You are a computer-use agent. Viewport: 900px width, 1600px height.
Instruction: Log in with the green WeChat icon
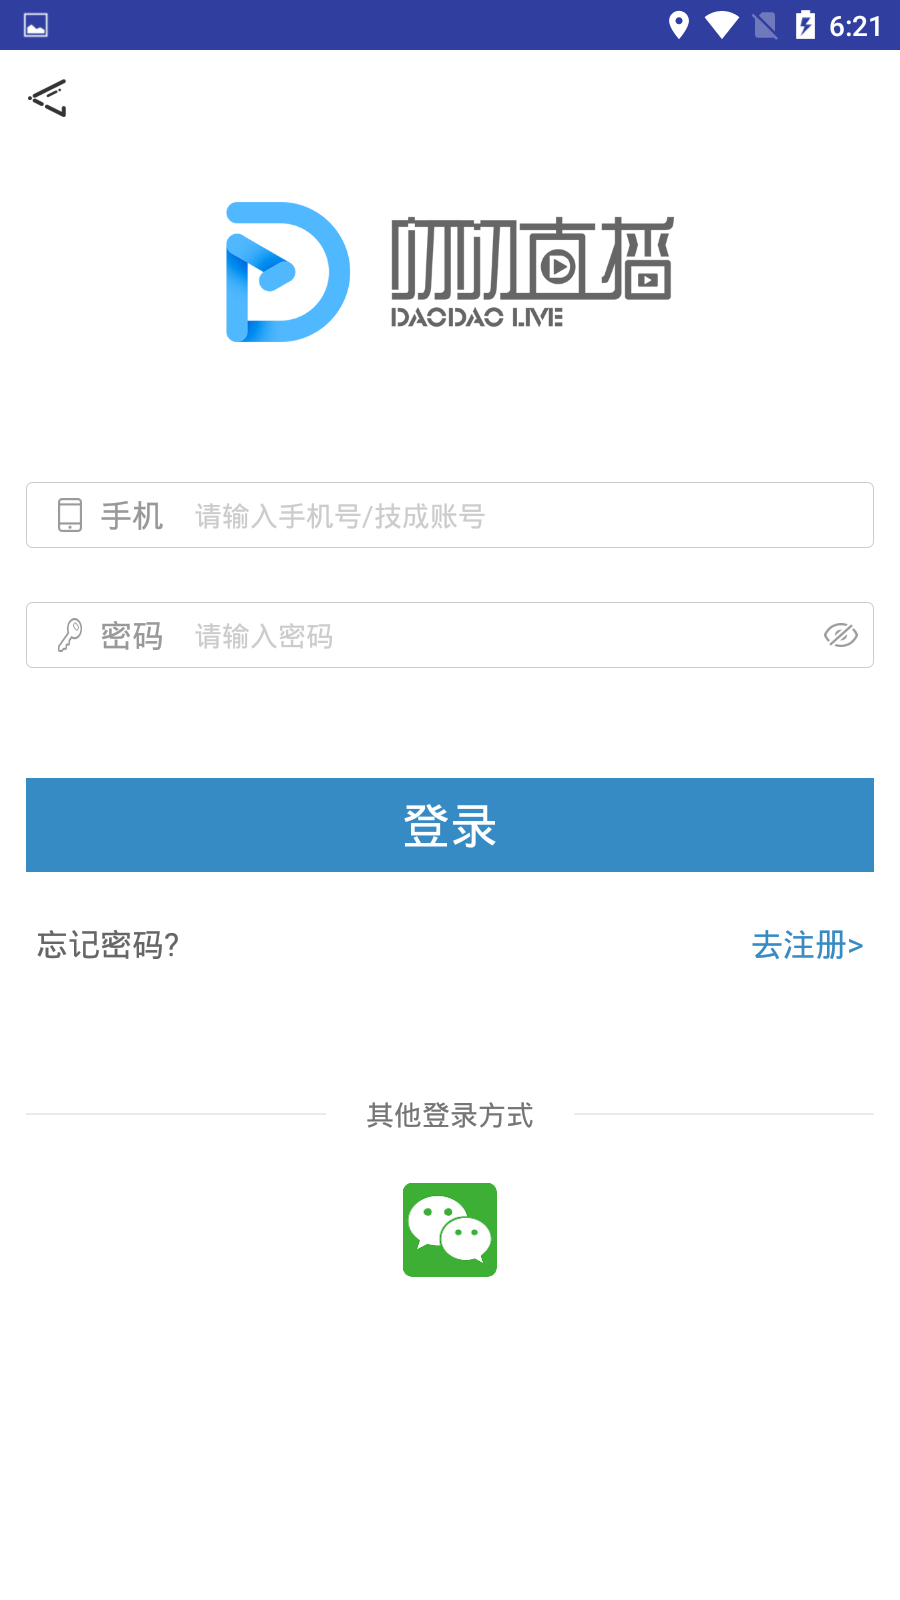[450, 1230]
